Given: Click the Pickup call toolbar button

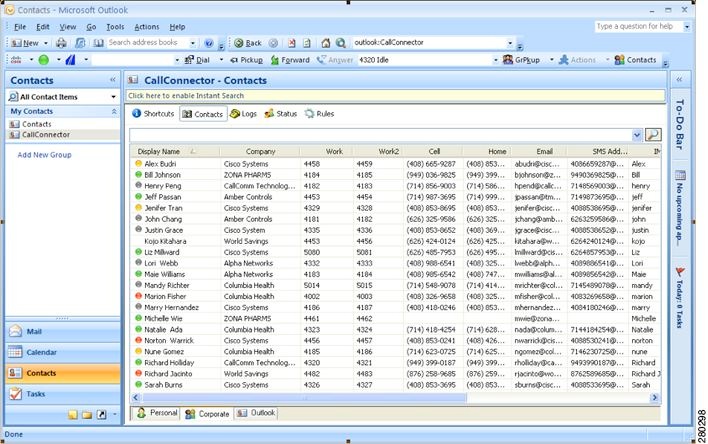Looking at the screenshot, I should tap(247, 60).
